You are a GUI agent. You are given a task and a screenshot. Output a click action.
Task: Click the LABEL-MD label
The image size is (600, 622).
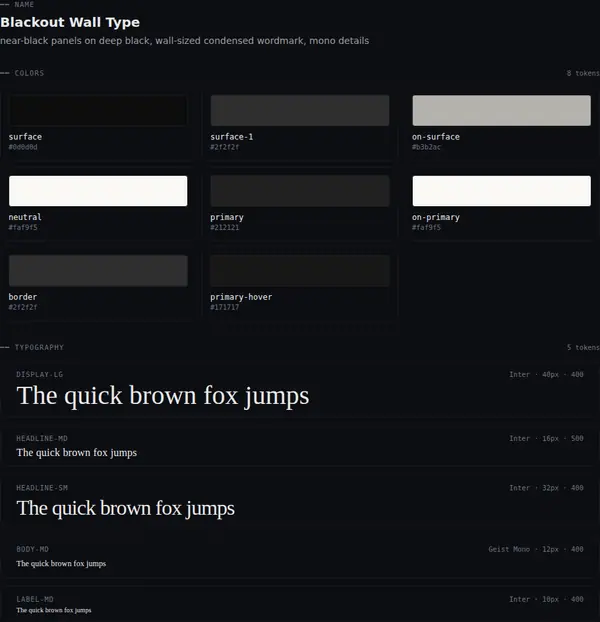click(35, 599)
